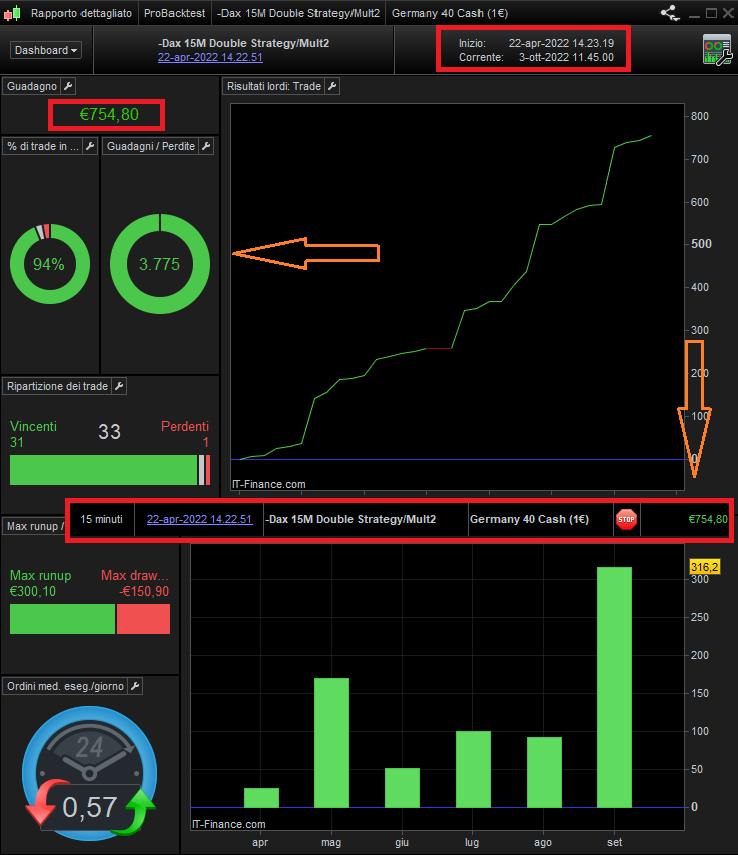Image resolution: width=738 pixels, height=855 pixels.
Task: Open the Dashboard dropdown
Action: click(46, 50)
